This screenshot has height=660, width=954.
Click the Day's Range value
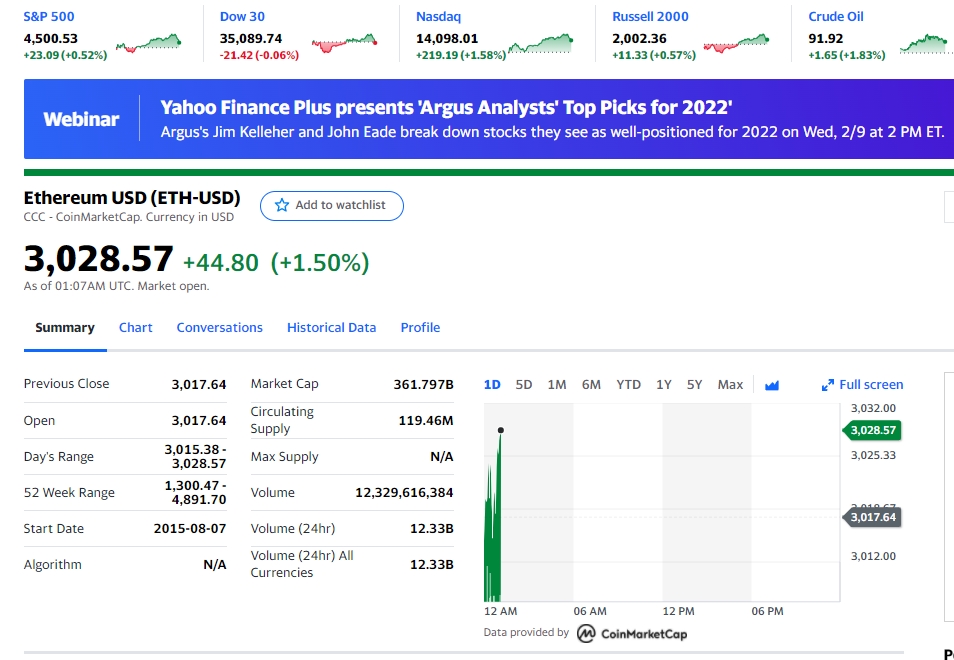coord(195,457)
